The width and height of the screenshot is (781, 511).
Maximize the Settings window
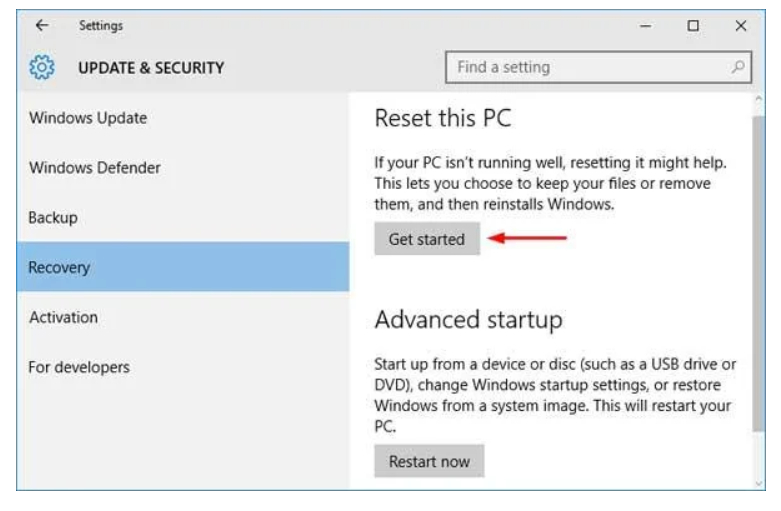(x=692, y=26)
